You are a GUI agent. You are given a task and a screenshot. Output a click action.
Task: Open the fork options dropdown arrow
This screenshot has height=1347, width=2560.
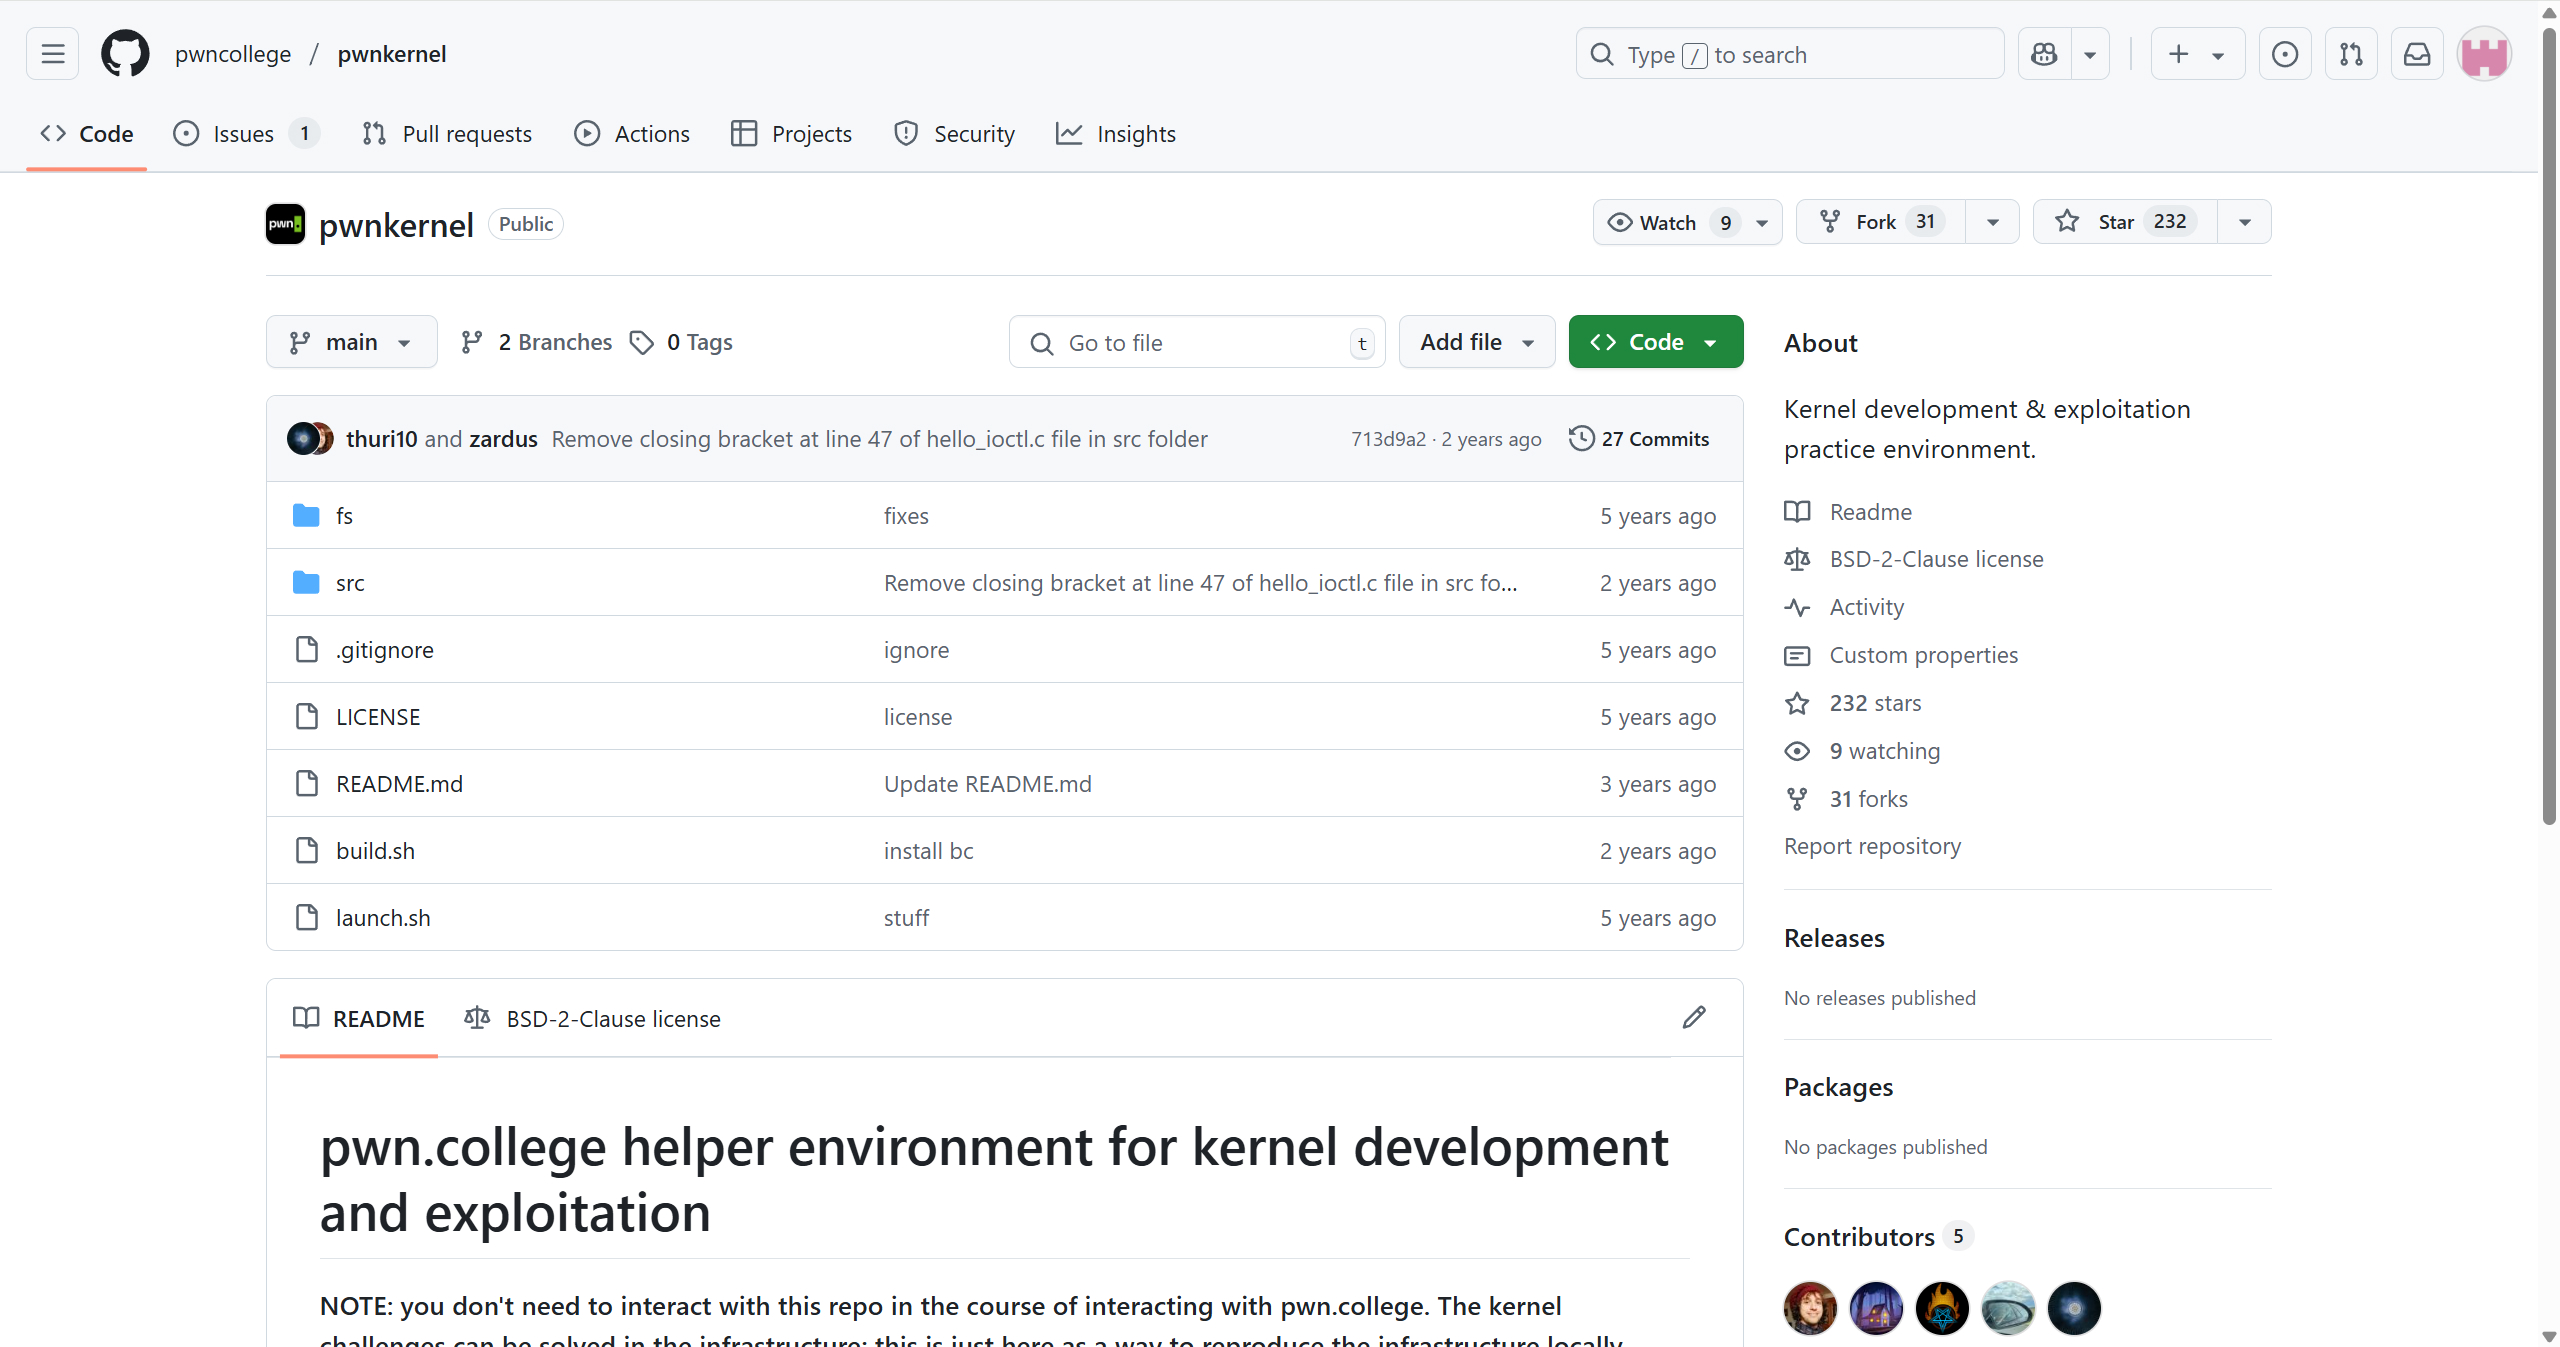(x=1992, y=222)
